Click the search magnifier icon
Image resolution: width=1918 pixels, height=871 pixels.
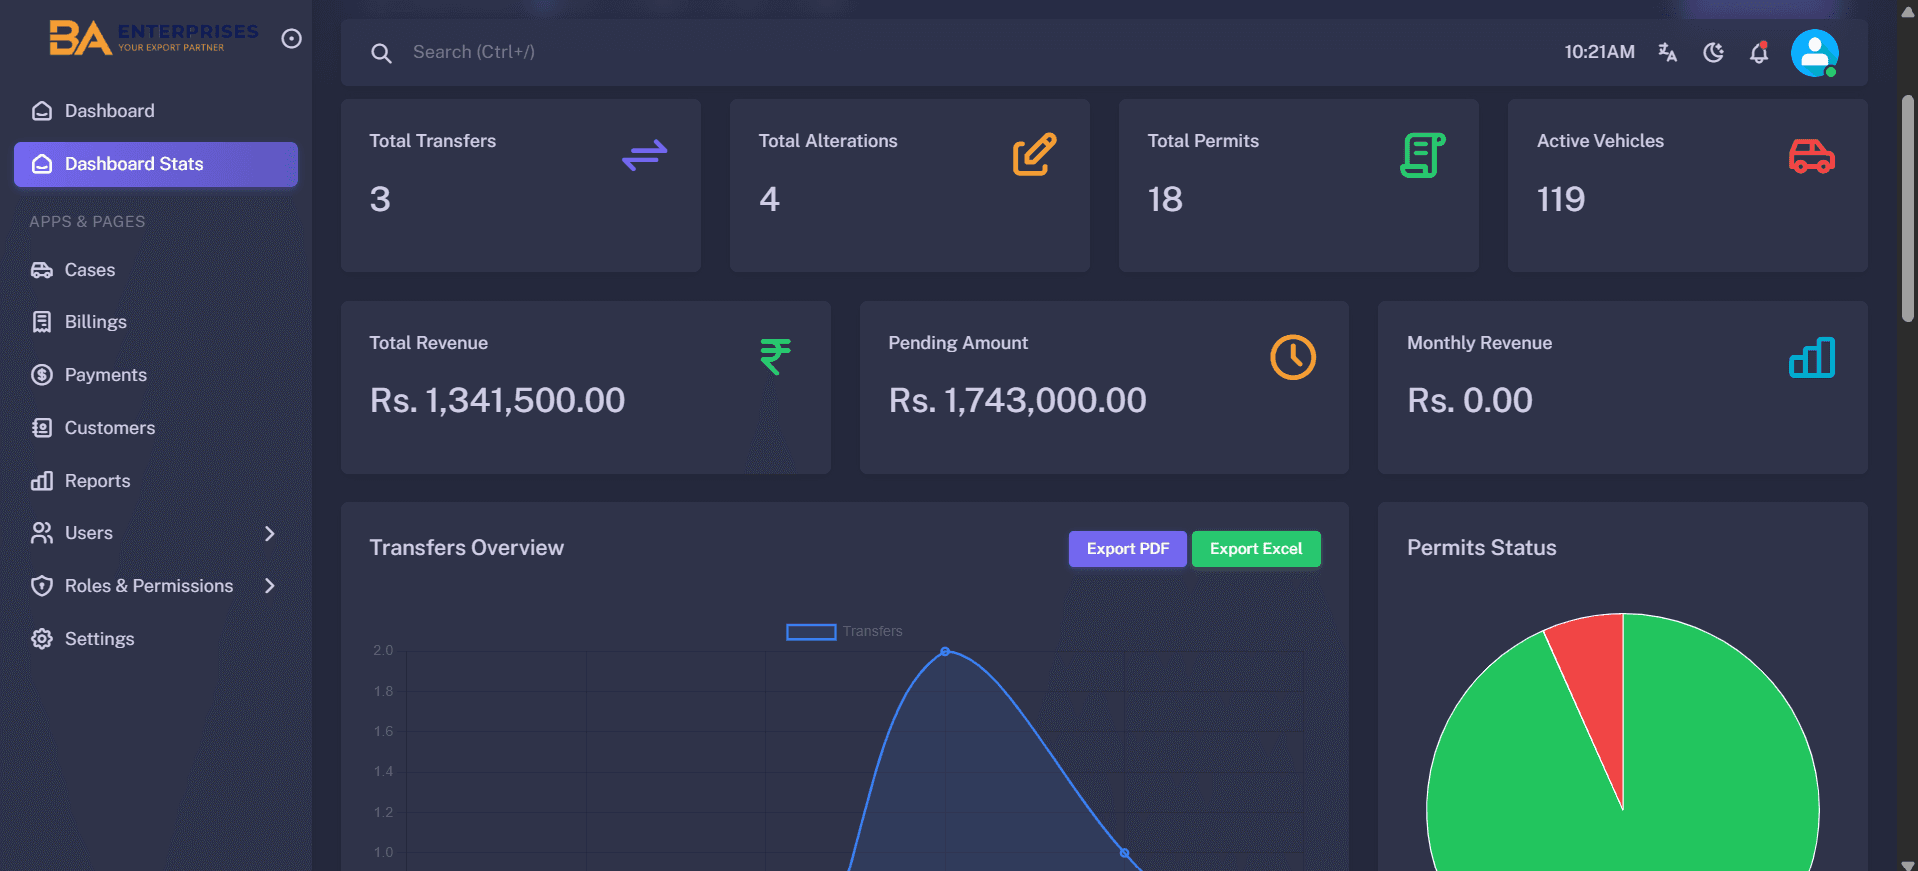tap(381, 53)
